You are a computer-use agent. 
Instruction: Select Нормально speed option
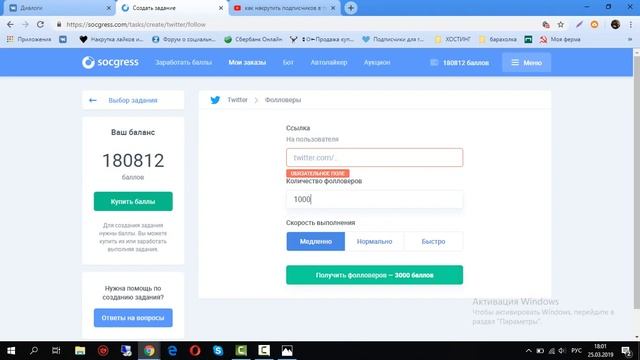[x=374, y=241]
